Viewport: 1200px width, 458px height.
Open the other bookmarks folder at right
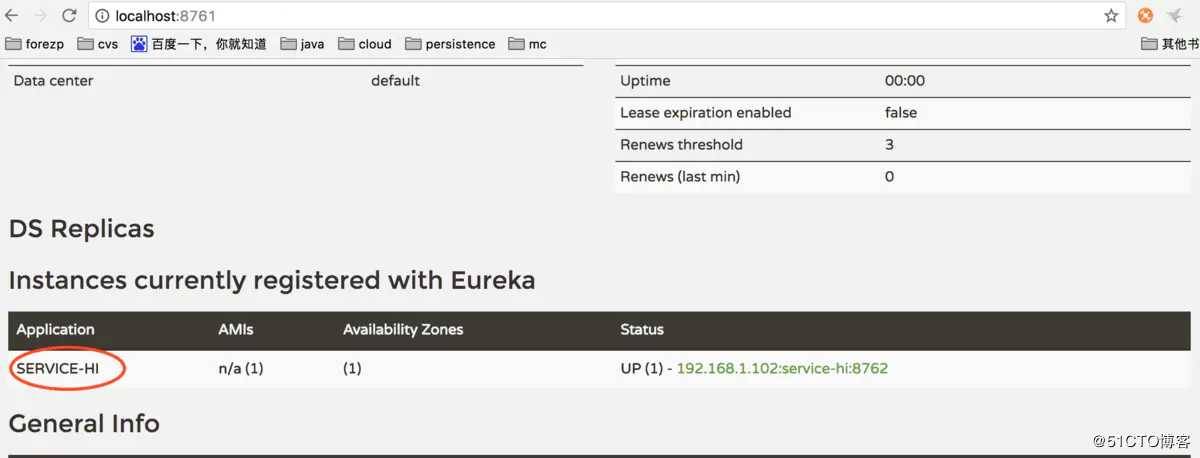[x=1170, y=44]
